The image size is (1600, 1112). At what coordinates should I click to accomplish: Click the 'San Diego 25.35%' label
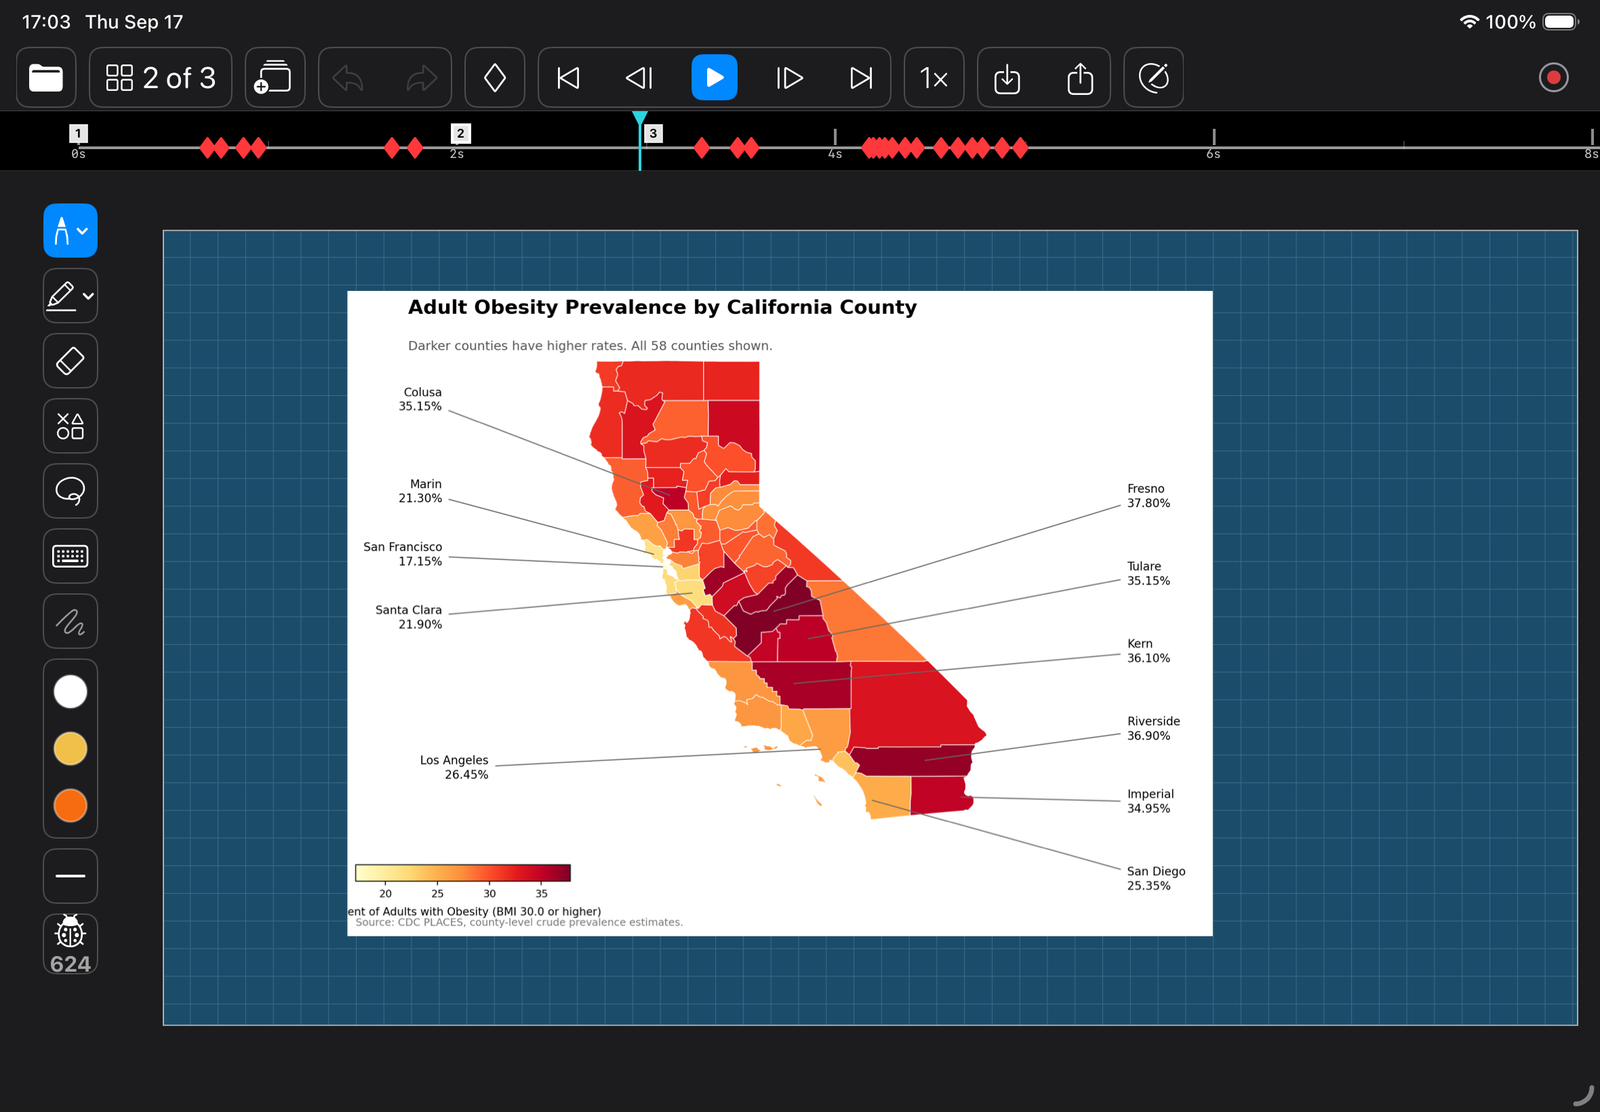(x=1156, y=878)
